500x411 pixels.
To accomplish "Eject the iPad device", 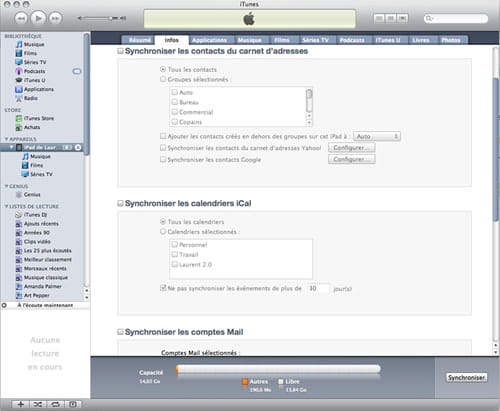I will (x=78, y=147).
